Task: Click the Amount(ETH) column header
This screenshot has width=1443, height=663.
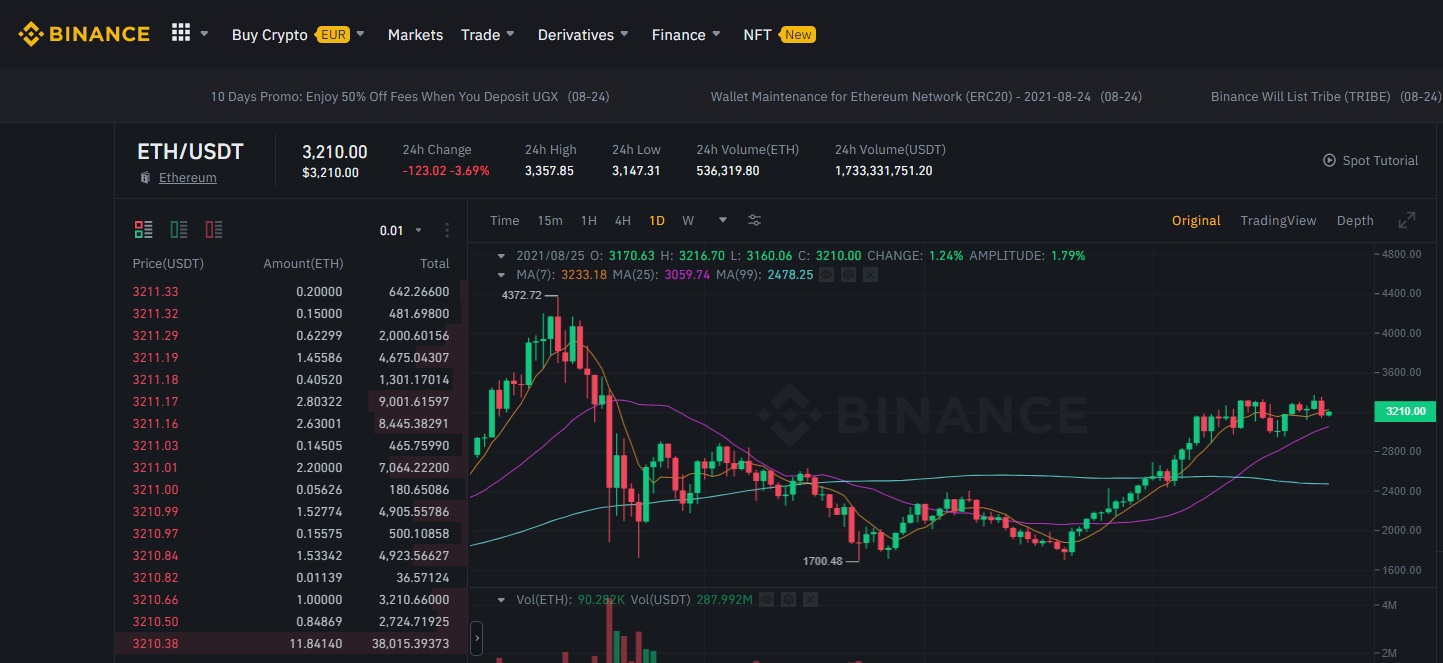Action: click(303, 264)
